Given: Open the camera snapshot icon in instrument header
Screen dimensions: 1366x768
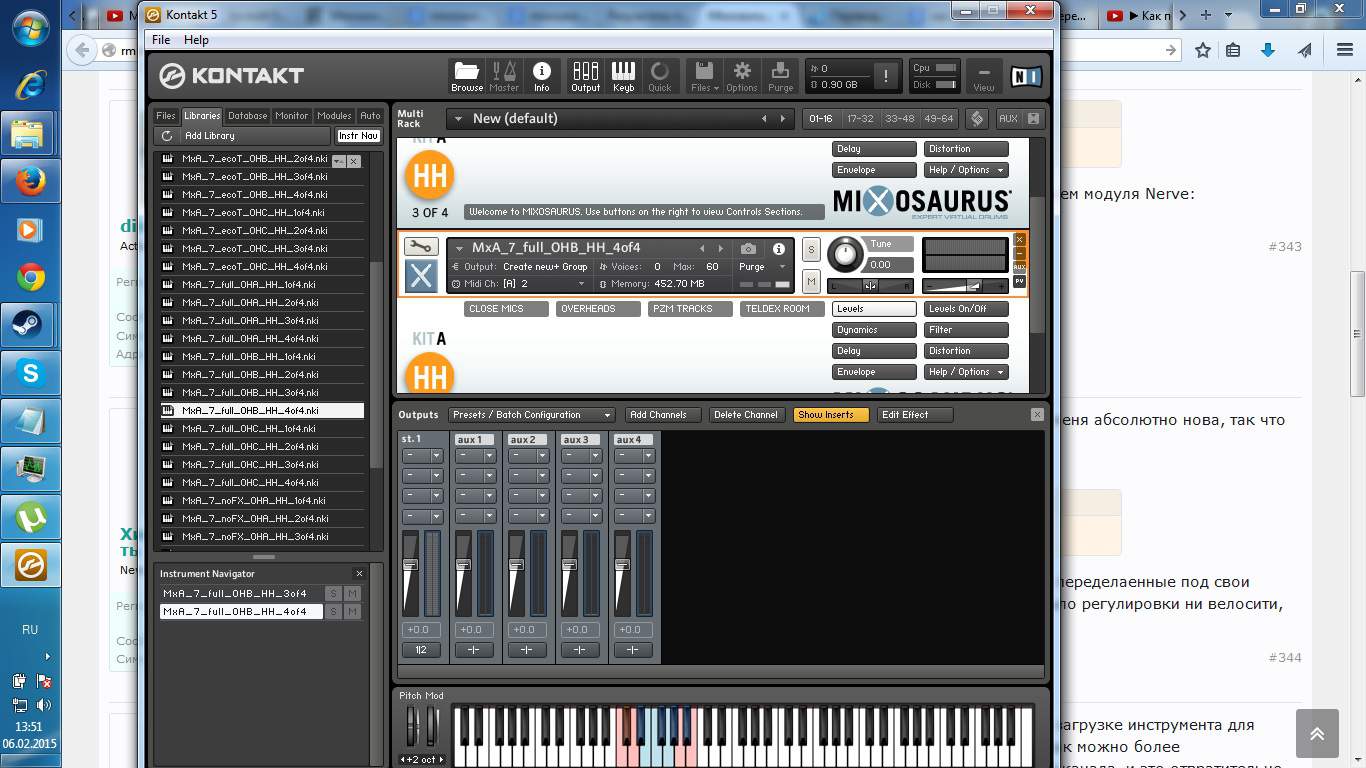Looking at the screenshot, I should click(x=748, y=248).
